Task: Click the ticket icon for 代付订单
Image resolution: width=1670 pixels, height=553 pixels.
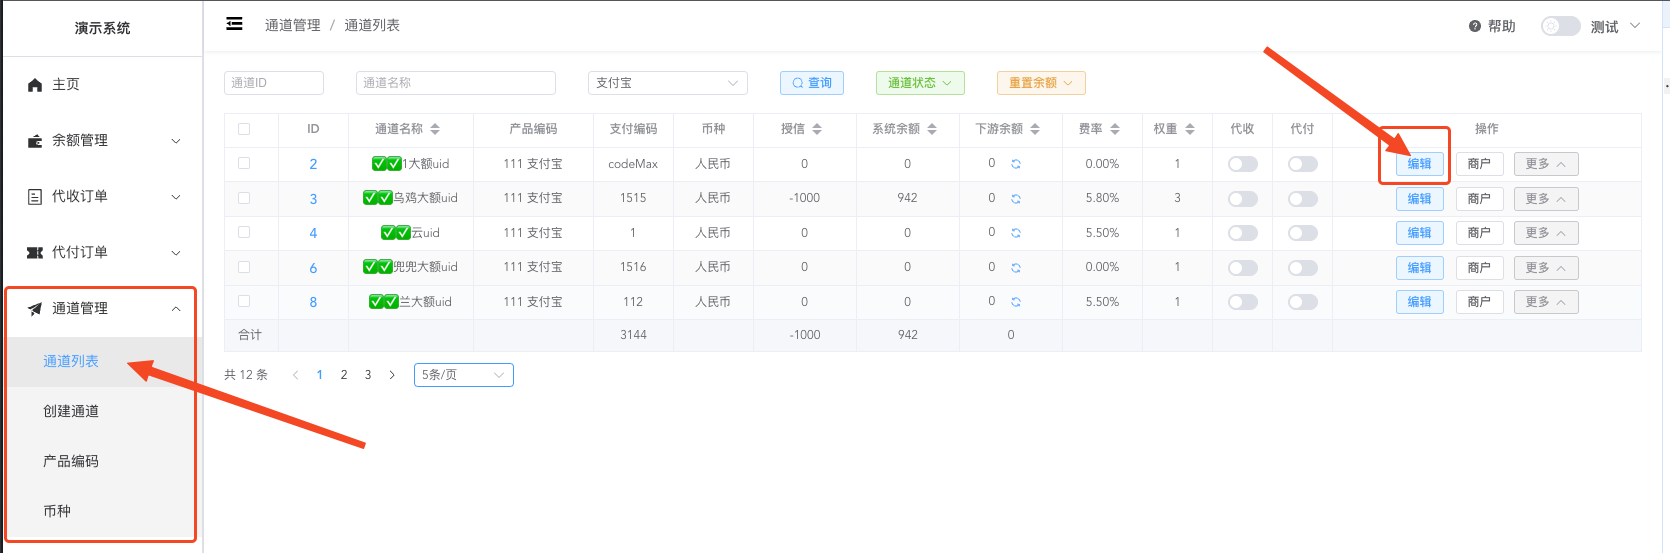Action: [x=35, y=253]
